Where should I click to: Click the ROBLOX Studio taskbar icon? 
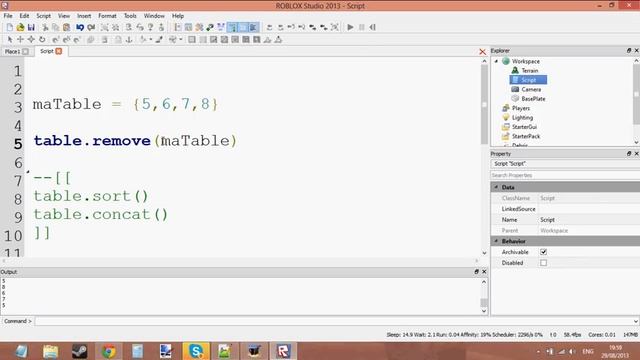coord(283,351)
